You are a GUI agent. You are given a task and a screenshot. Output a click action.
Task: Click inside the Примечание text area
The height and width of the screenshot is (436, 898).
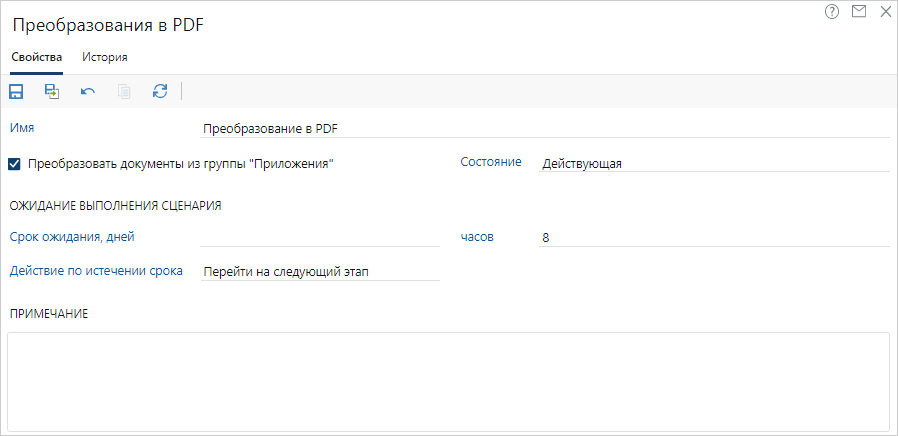click(448, 381)
